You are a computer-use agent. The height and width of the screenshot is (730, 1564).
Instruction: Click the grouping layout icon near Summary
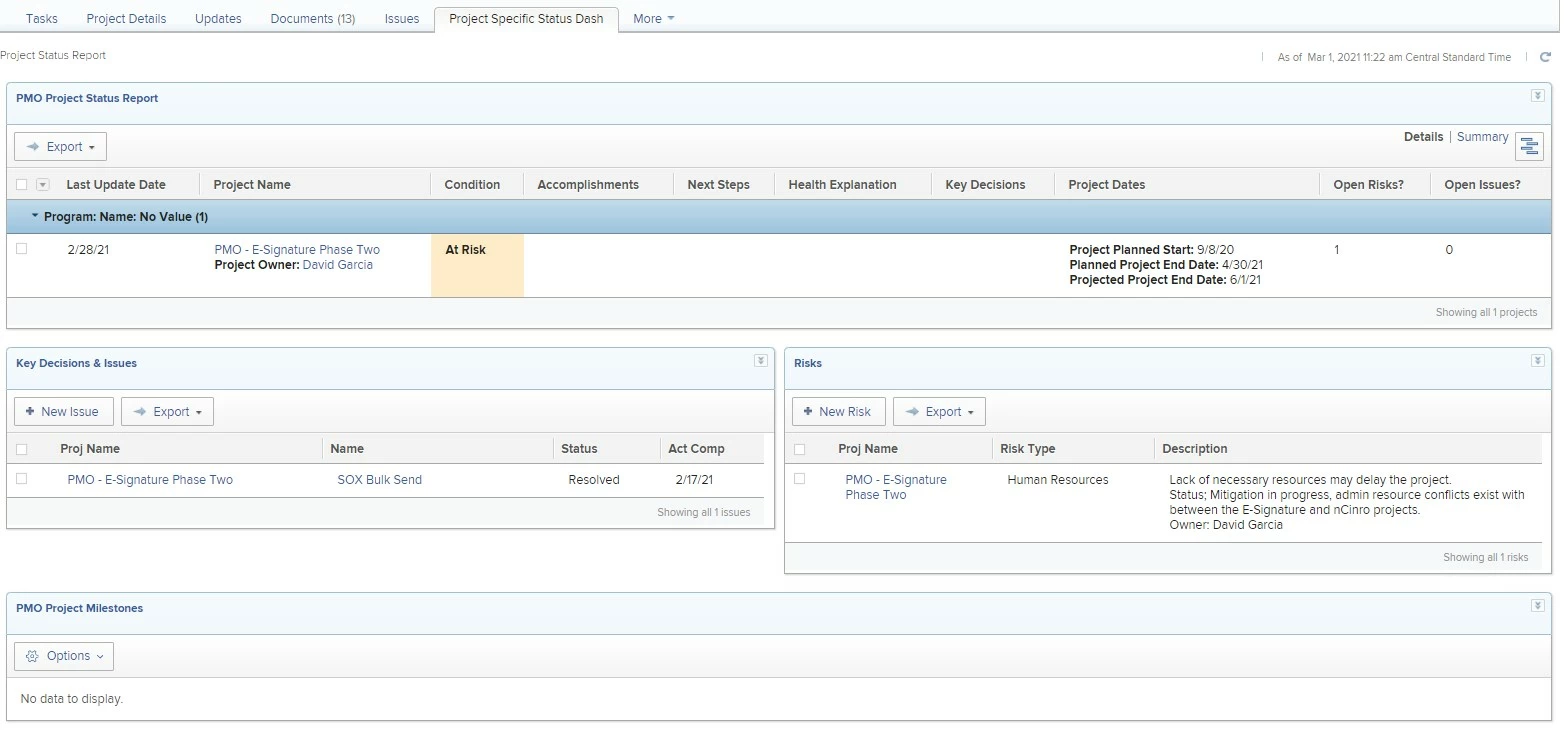1529,147
